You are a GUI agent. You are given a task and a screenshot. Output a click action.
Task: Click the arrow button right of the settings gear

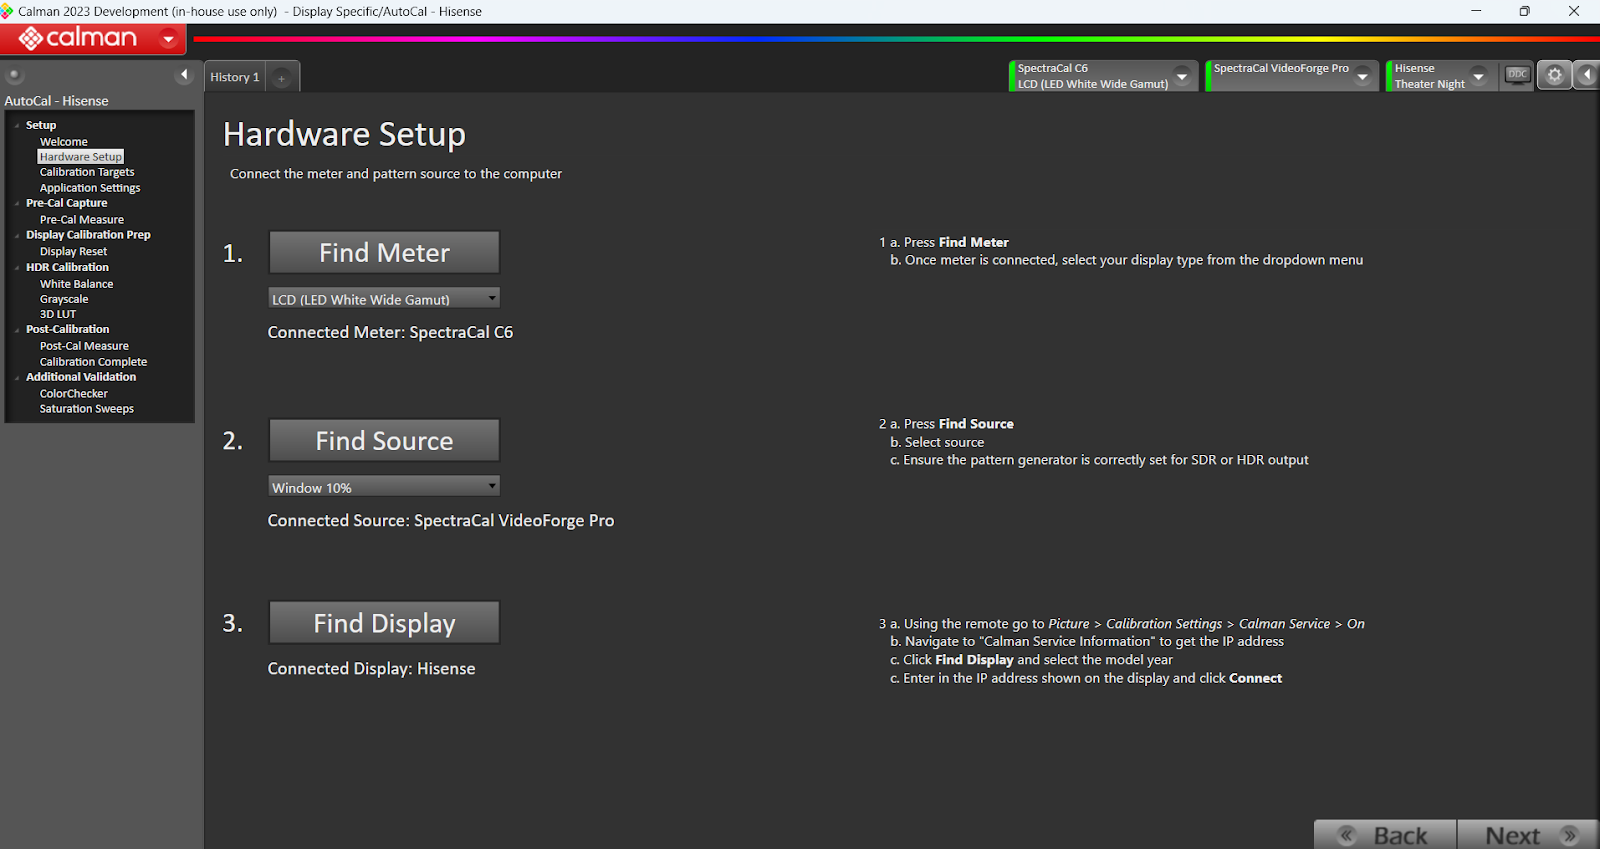(x=1587, y=75)
